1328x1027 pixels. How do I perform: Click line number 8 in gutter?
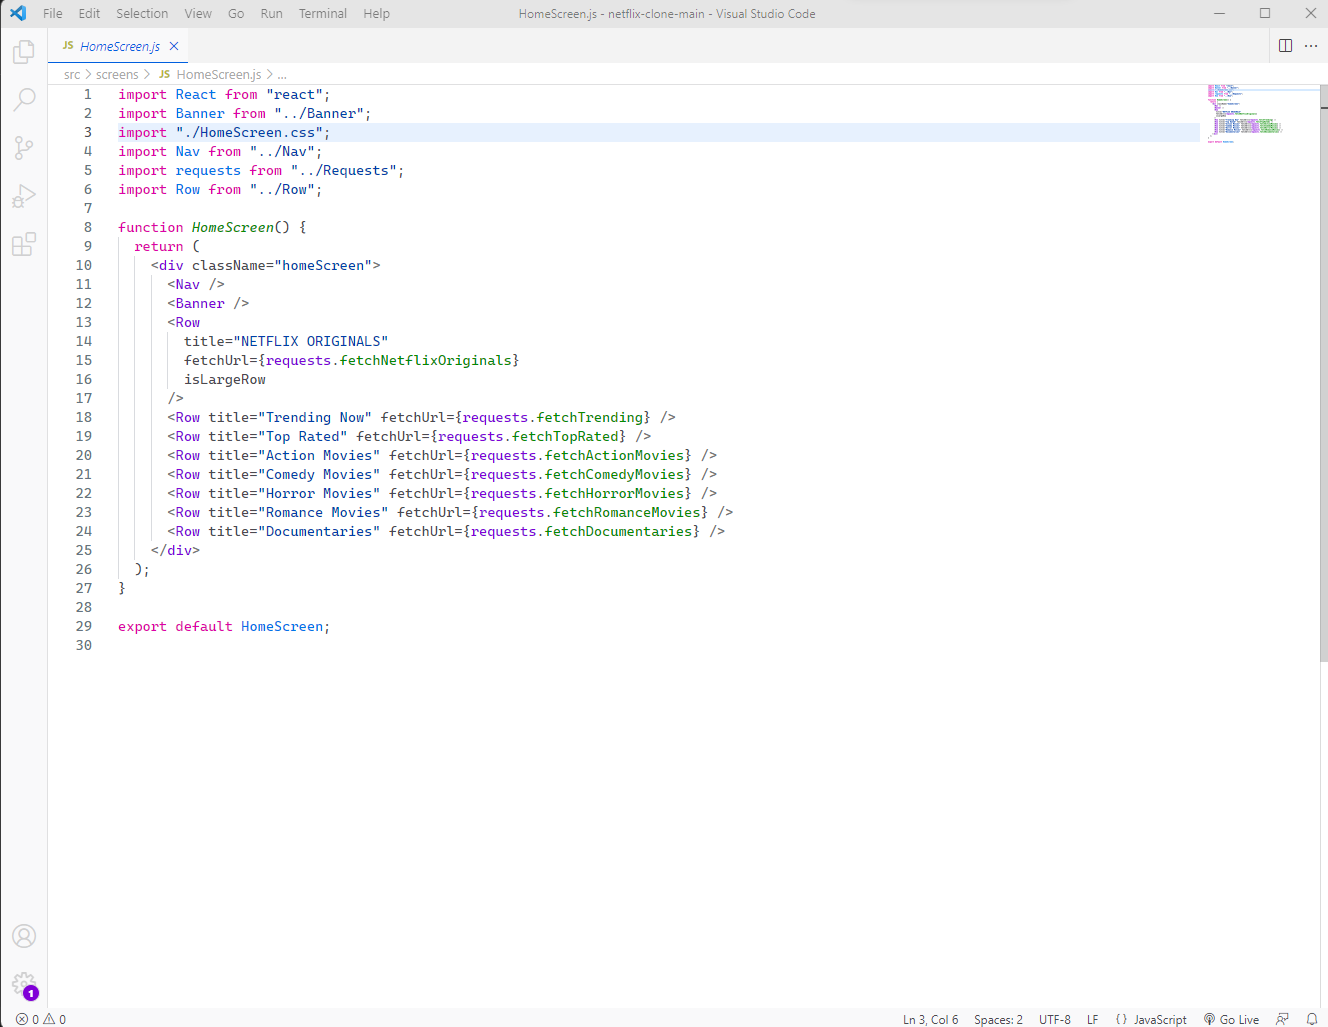88,227
